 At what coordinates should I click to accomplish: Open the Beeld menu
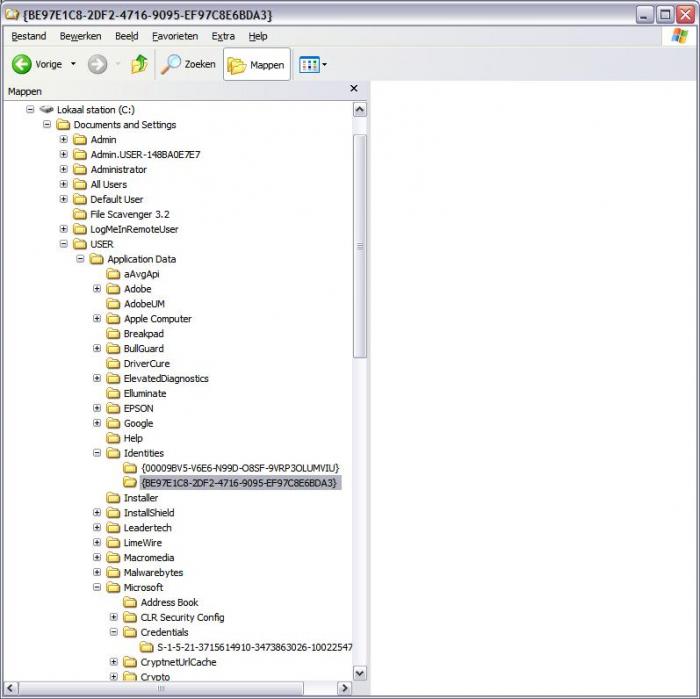coord(127,36)
